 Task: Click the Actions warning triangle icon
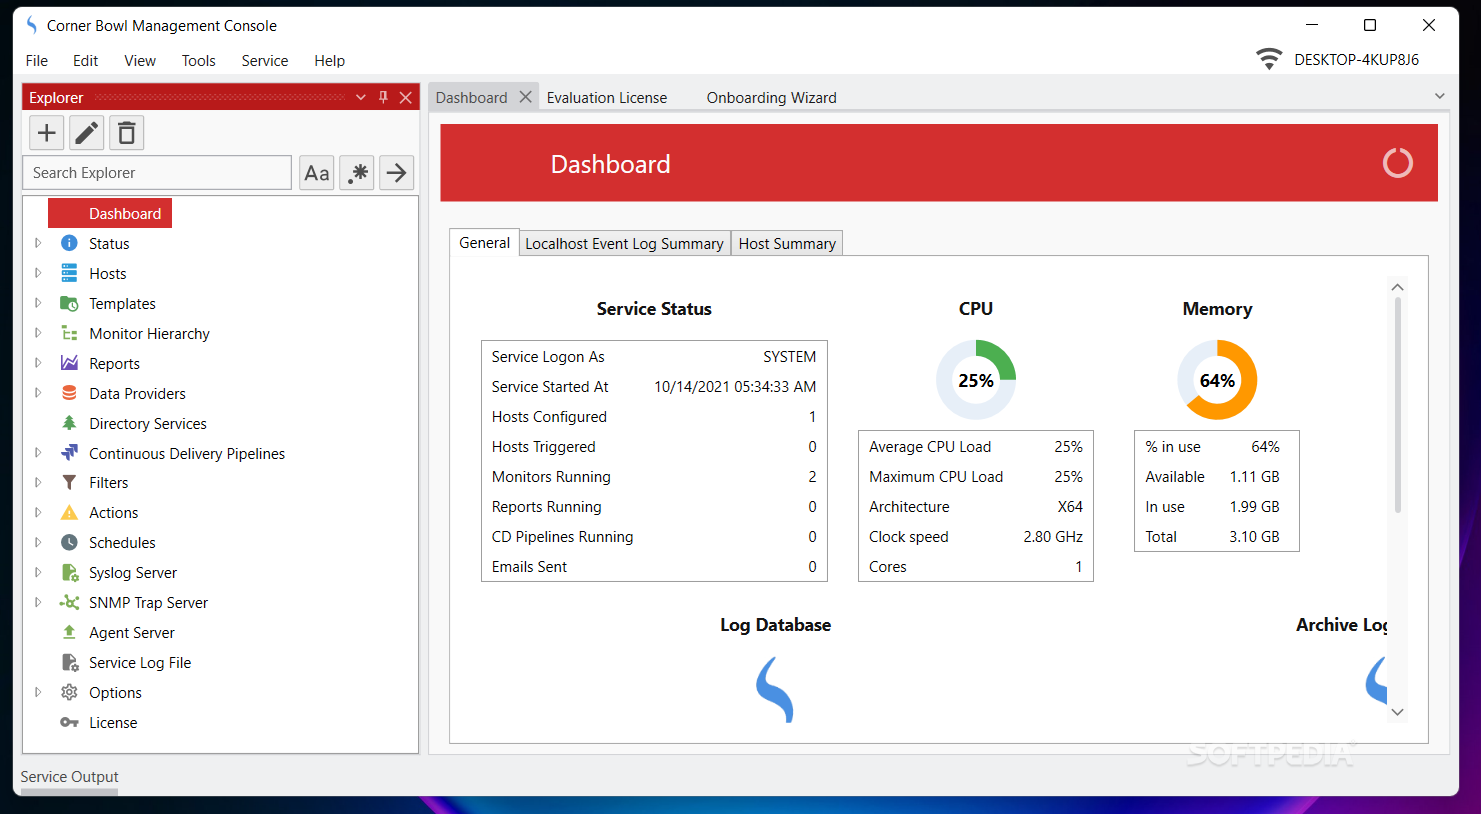click(x=69, y=512)
